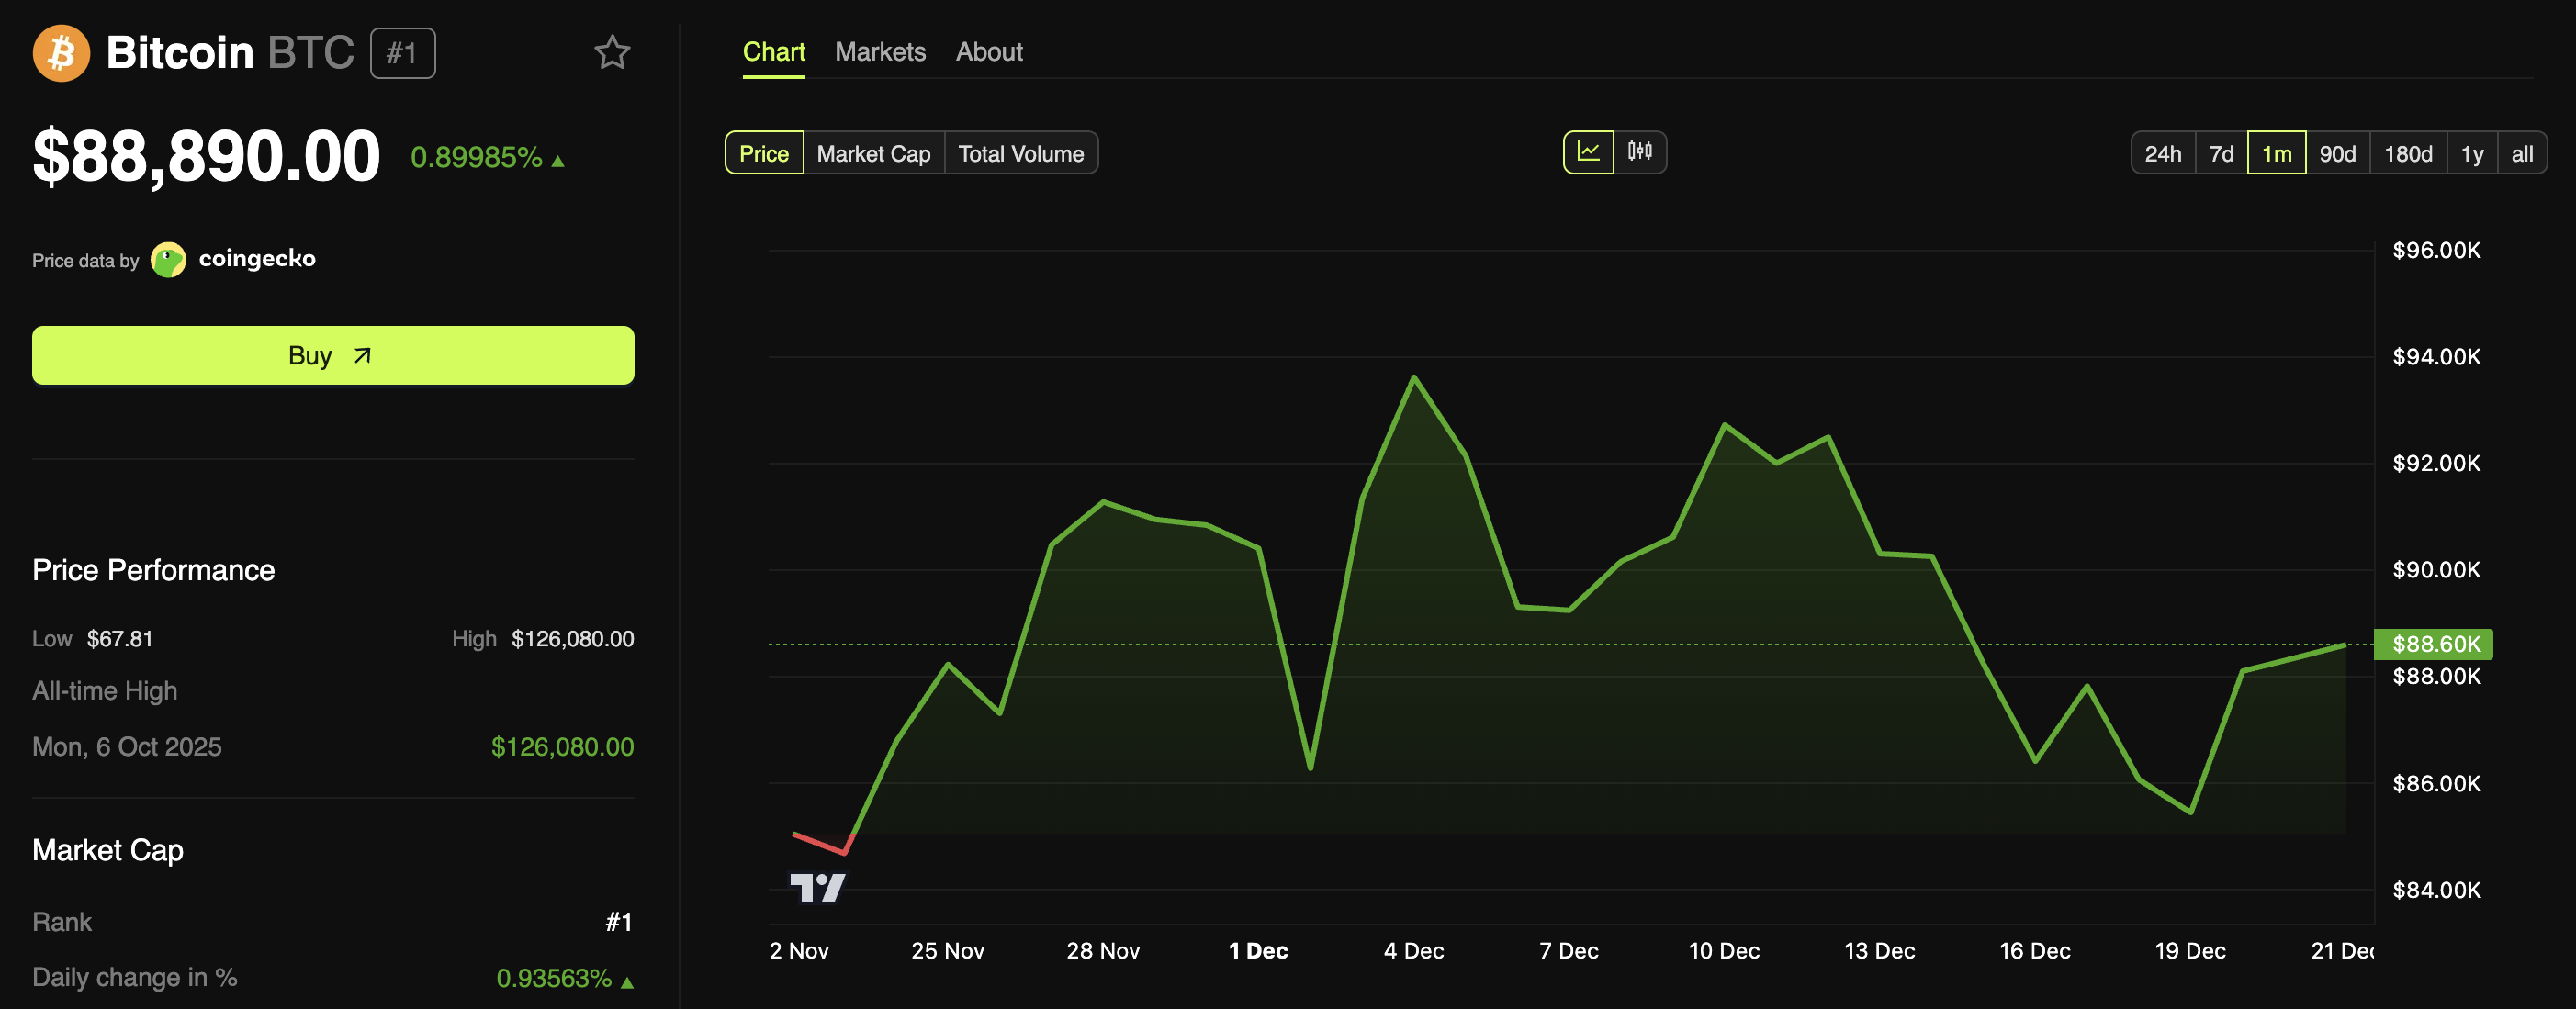This screenshot has height=1009, width=2576.
Task: Set chart range to 1y
Action: tap(2472, 153)
